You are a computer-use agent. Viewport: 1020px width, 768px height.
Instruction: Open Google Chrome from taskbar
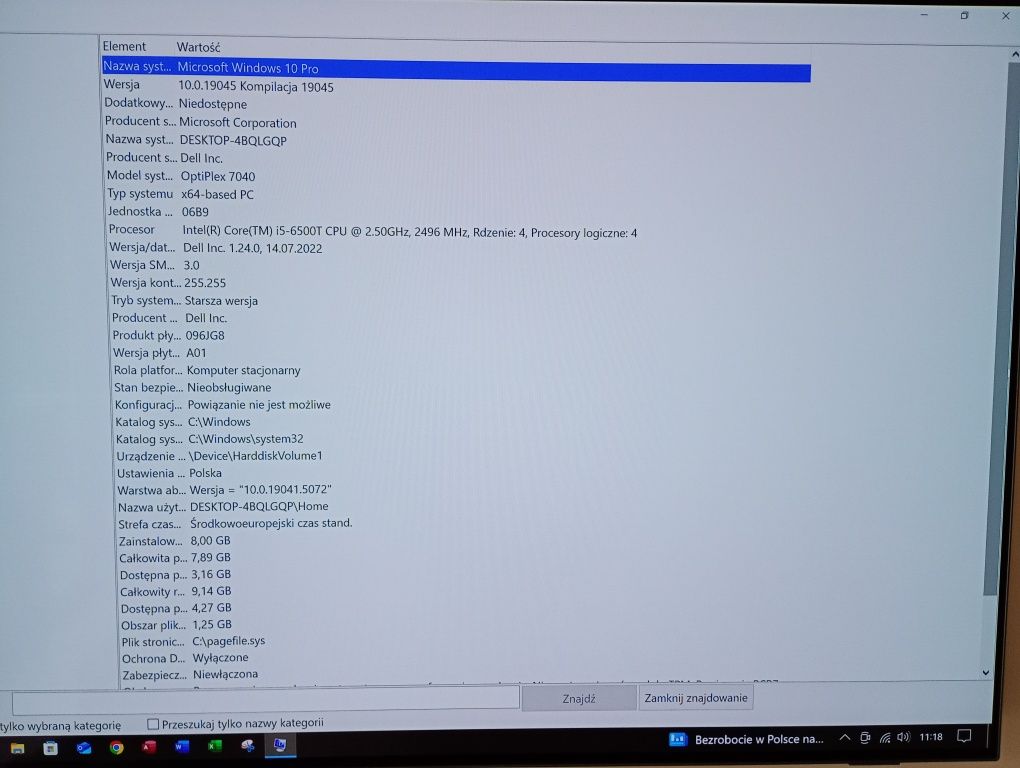click(x=116, y=747)
